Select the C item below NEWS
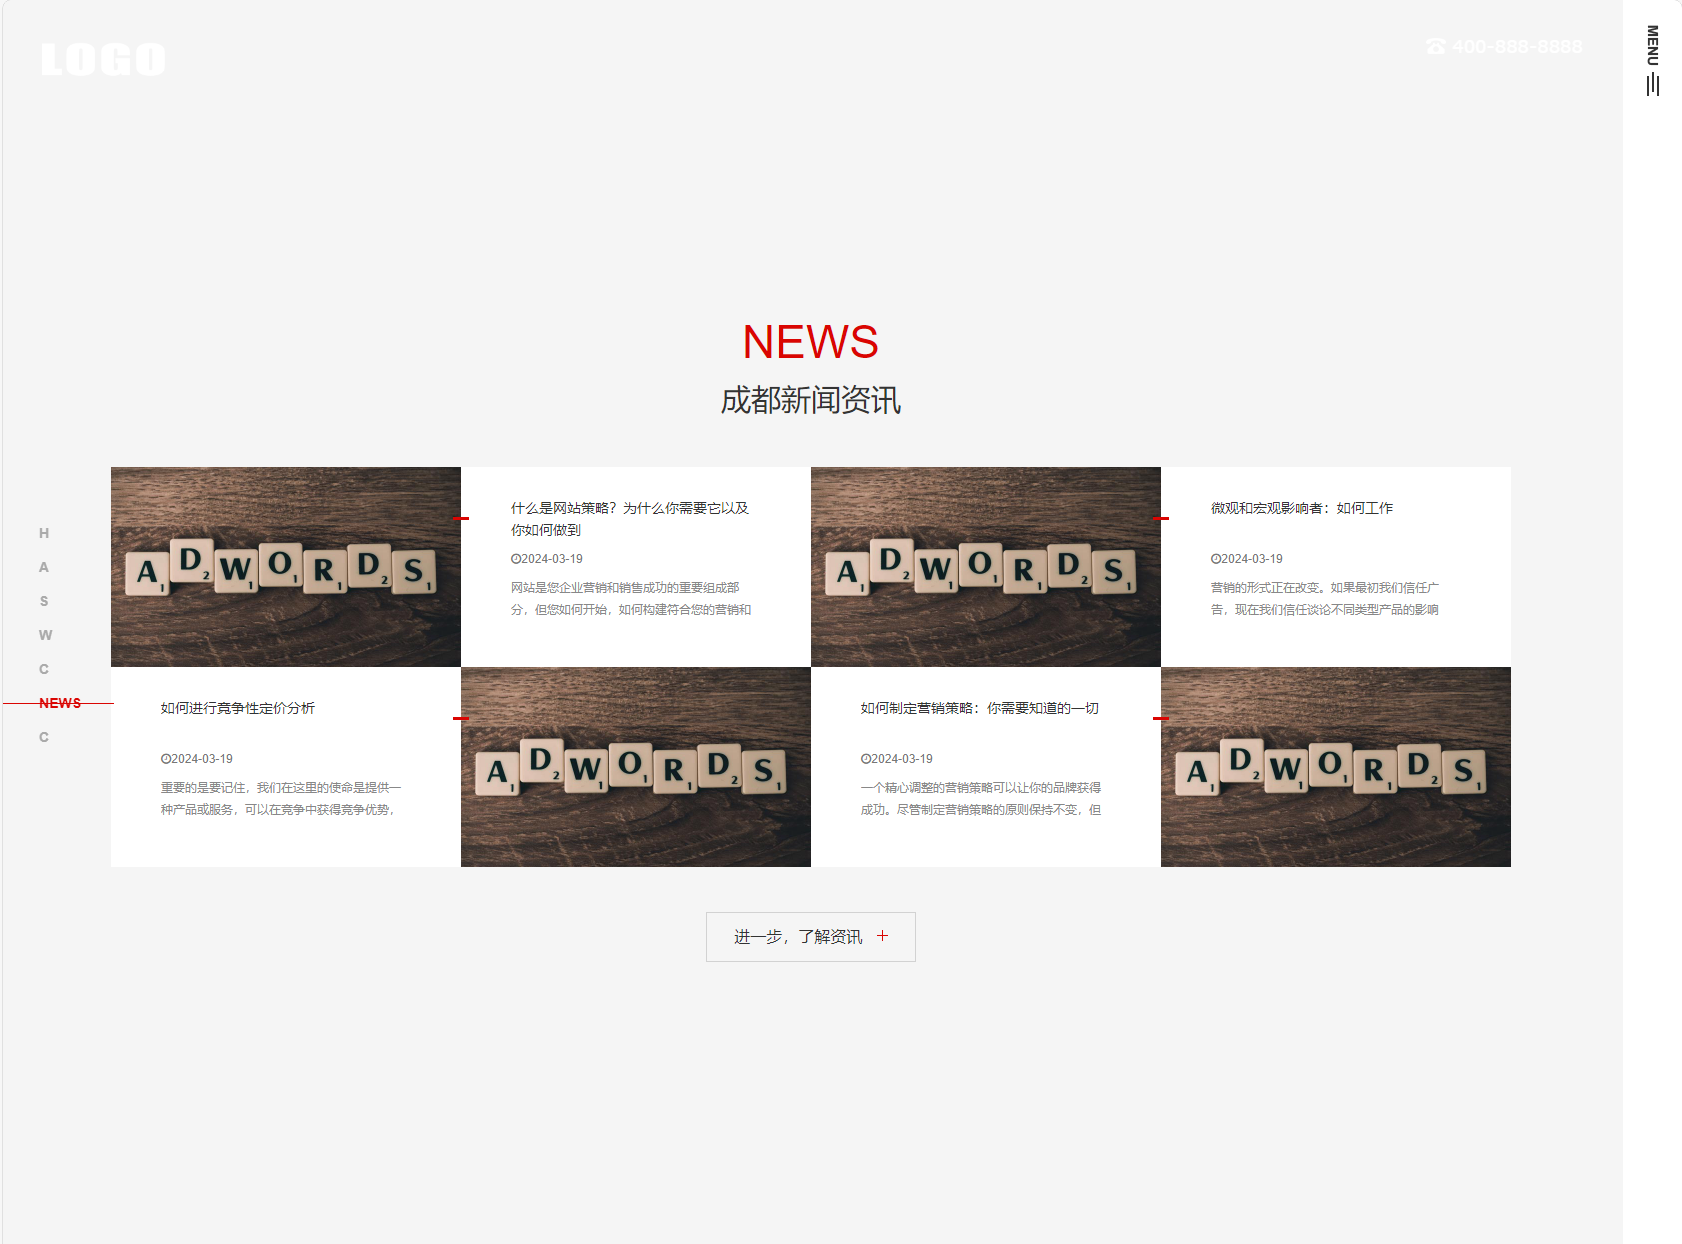The height and width of the screenshot is (1244, 1682). point(44,737)
